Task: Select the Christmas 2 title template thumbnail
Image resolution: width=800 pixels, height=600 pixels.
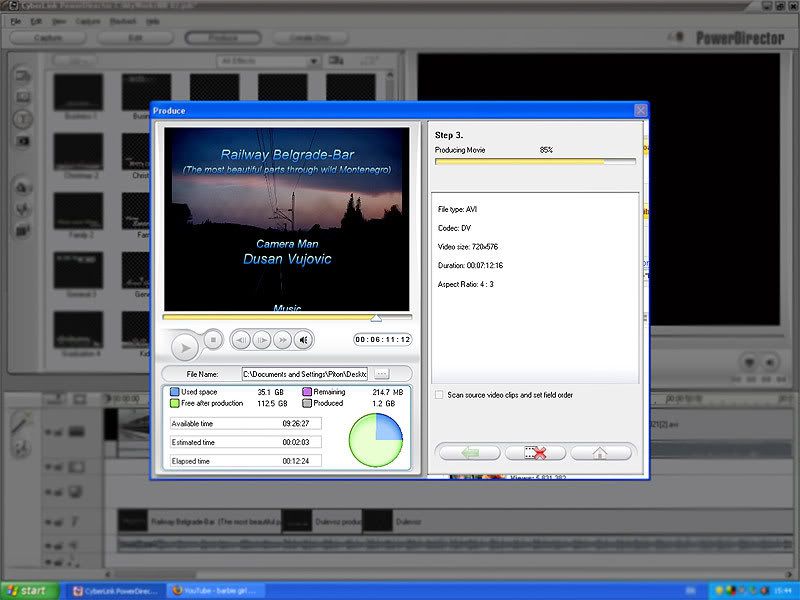Action: [79, 152]
